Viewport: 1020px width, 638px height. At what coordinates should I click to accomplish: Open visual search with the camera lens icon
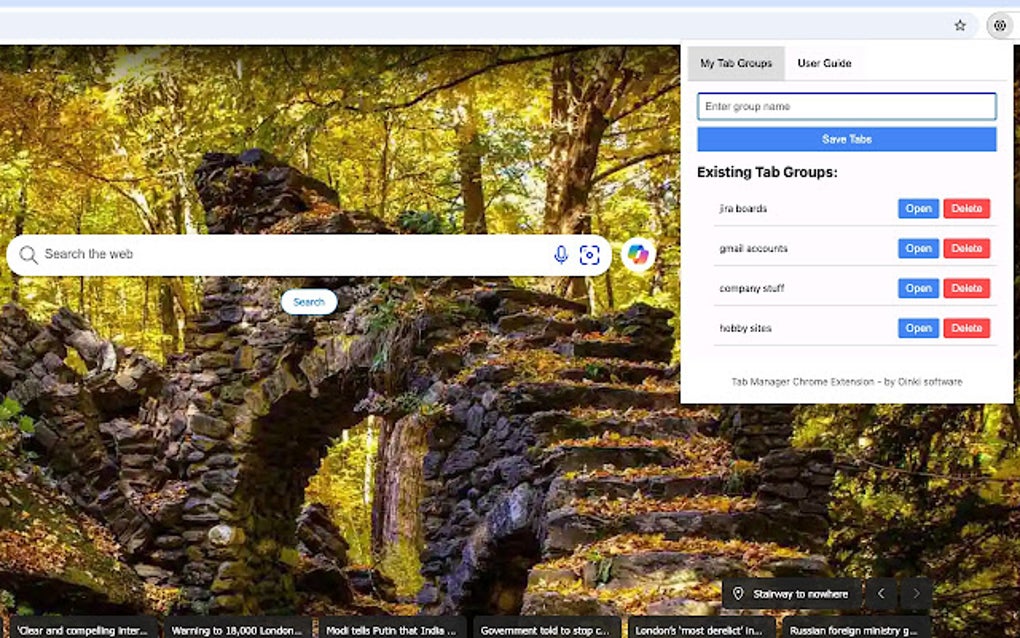[x=590, y=254]
